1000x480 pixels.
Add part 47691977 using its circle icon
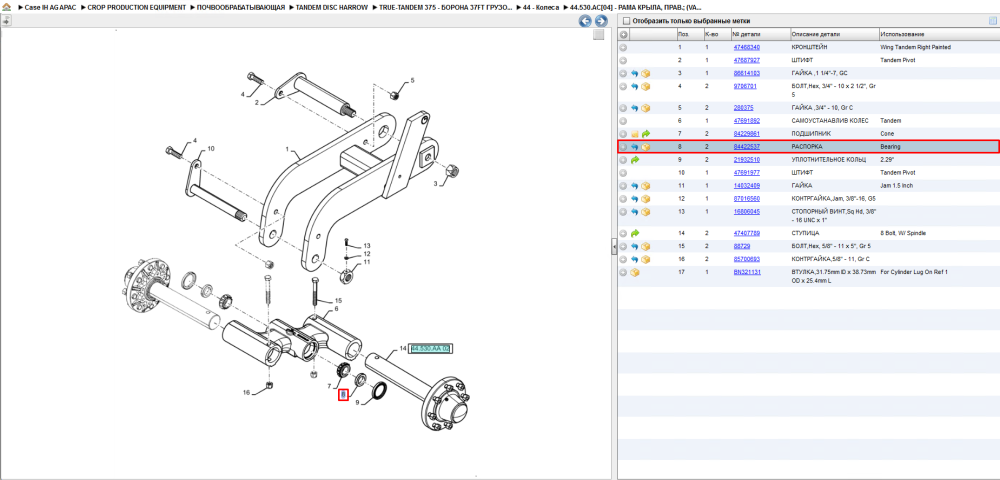coord(624,173)
